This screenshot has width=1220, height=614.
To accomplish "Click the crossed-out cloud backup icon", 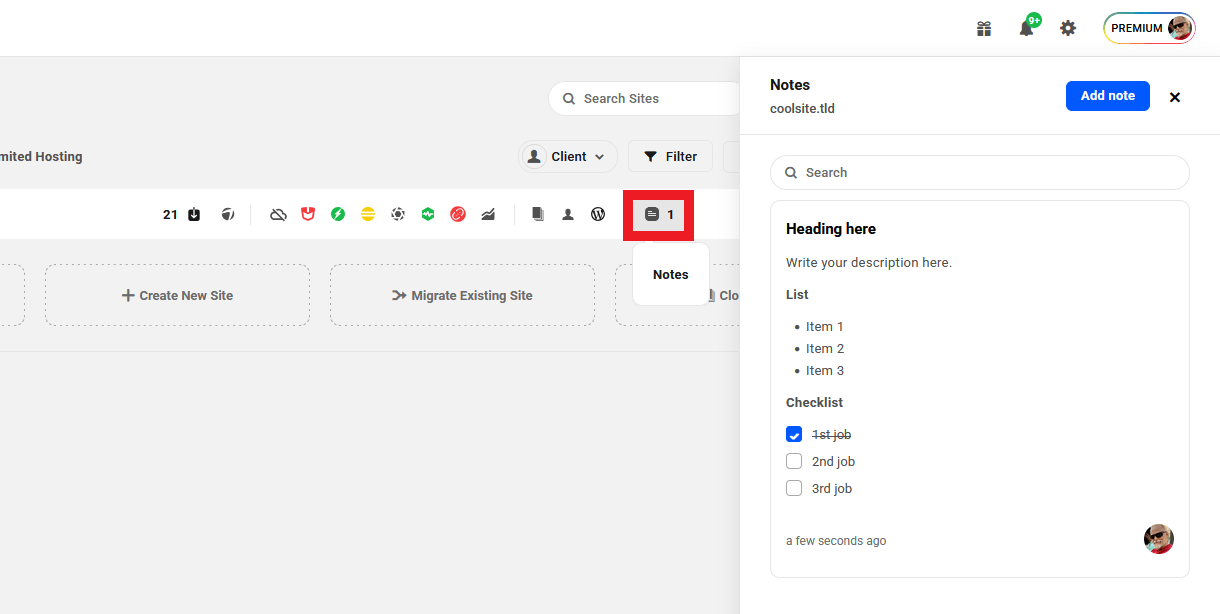I will pos(279,214).
